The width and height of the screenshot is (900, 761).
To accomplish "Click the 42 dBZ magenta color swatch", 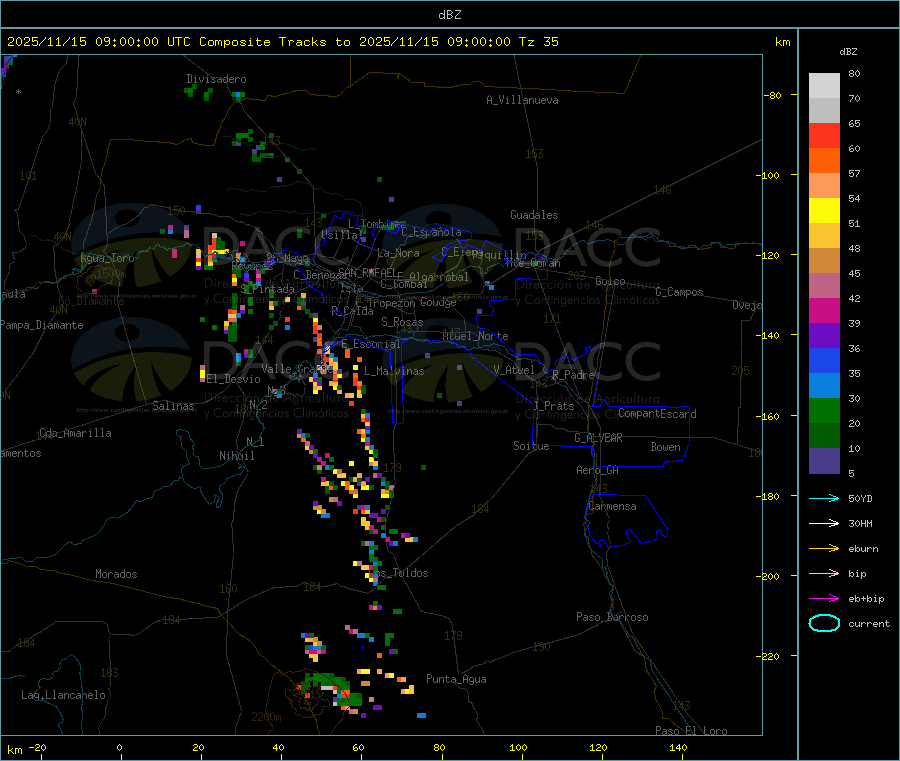I will 824,310.
